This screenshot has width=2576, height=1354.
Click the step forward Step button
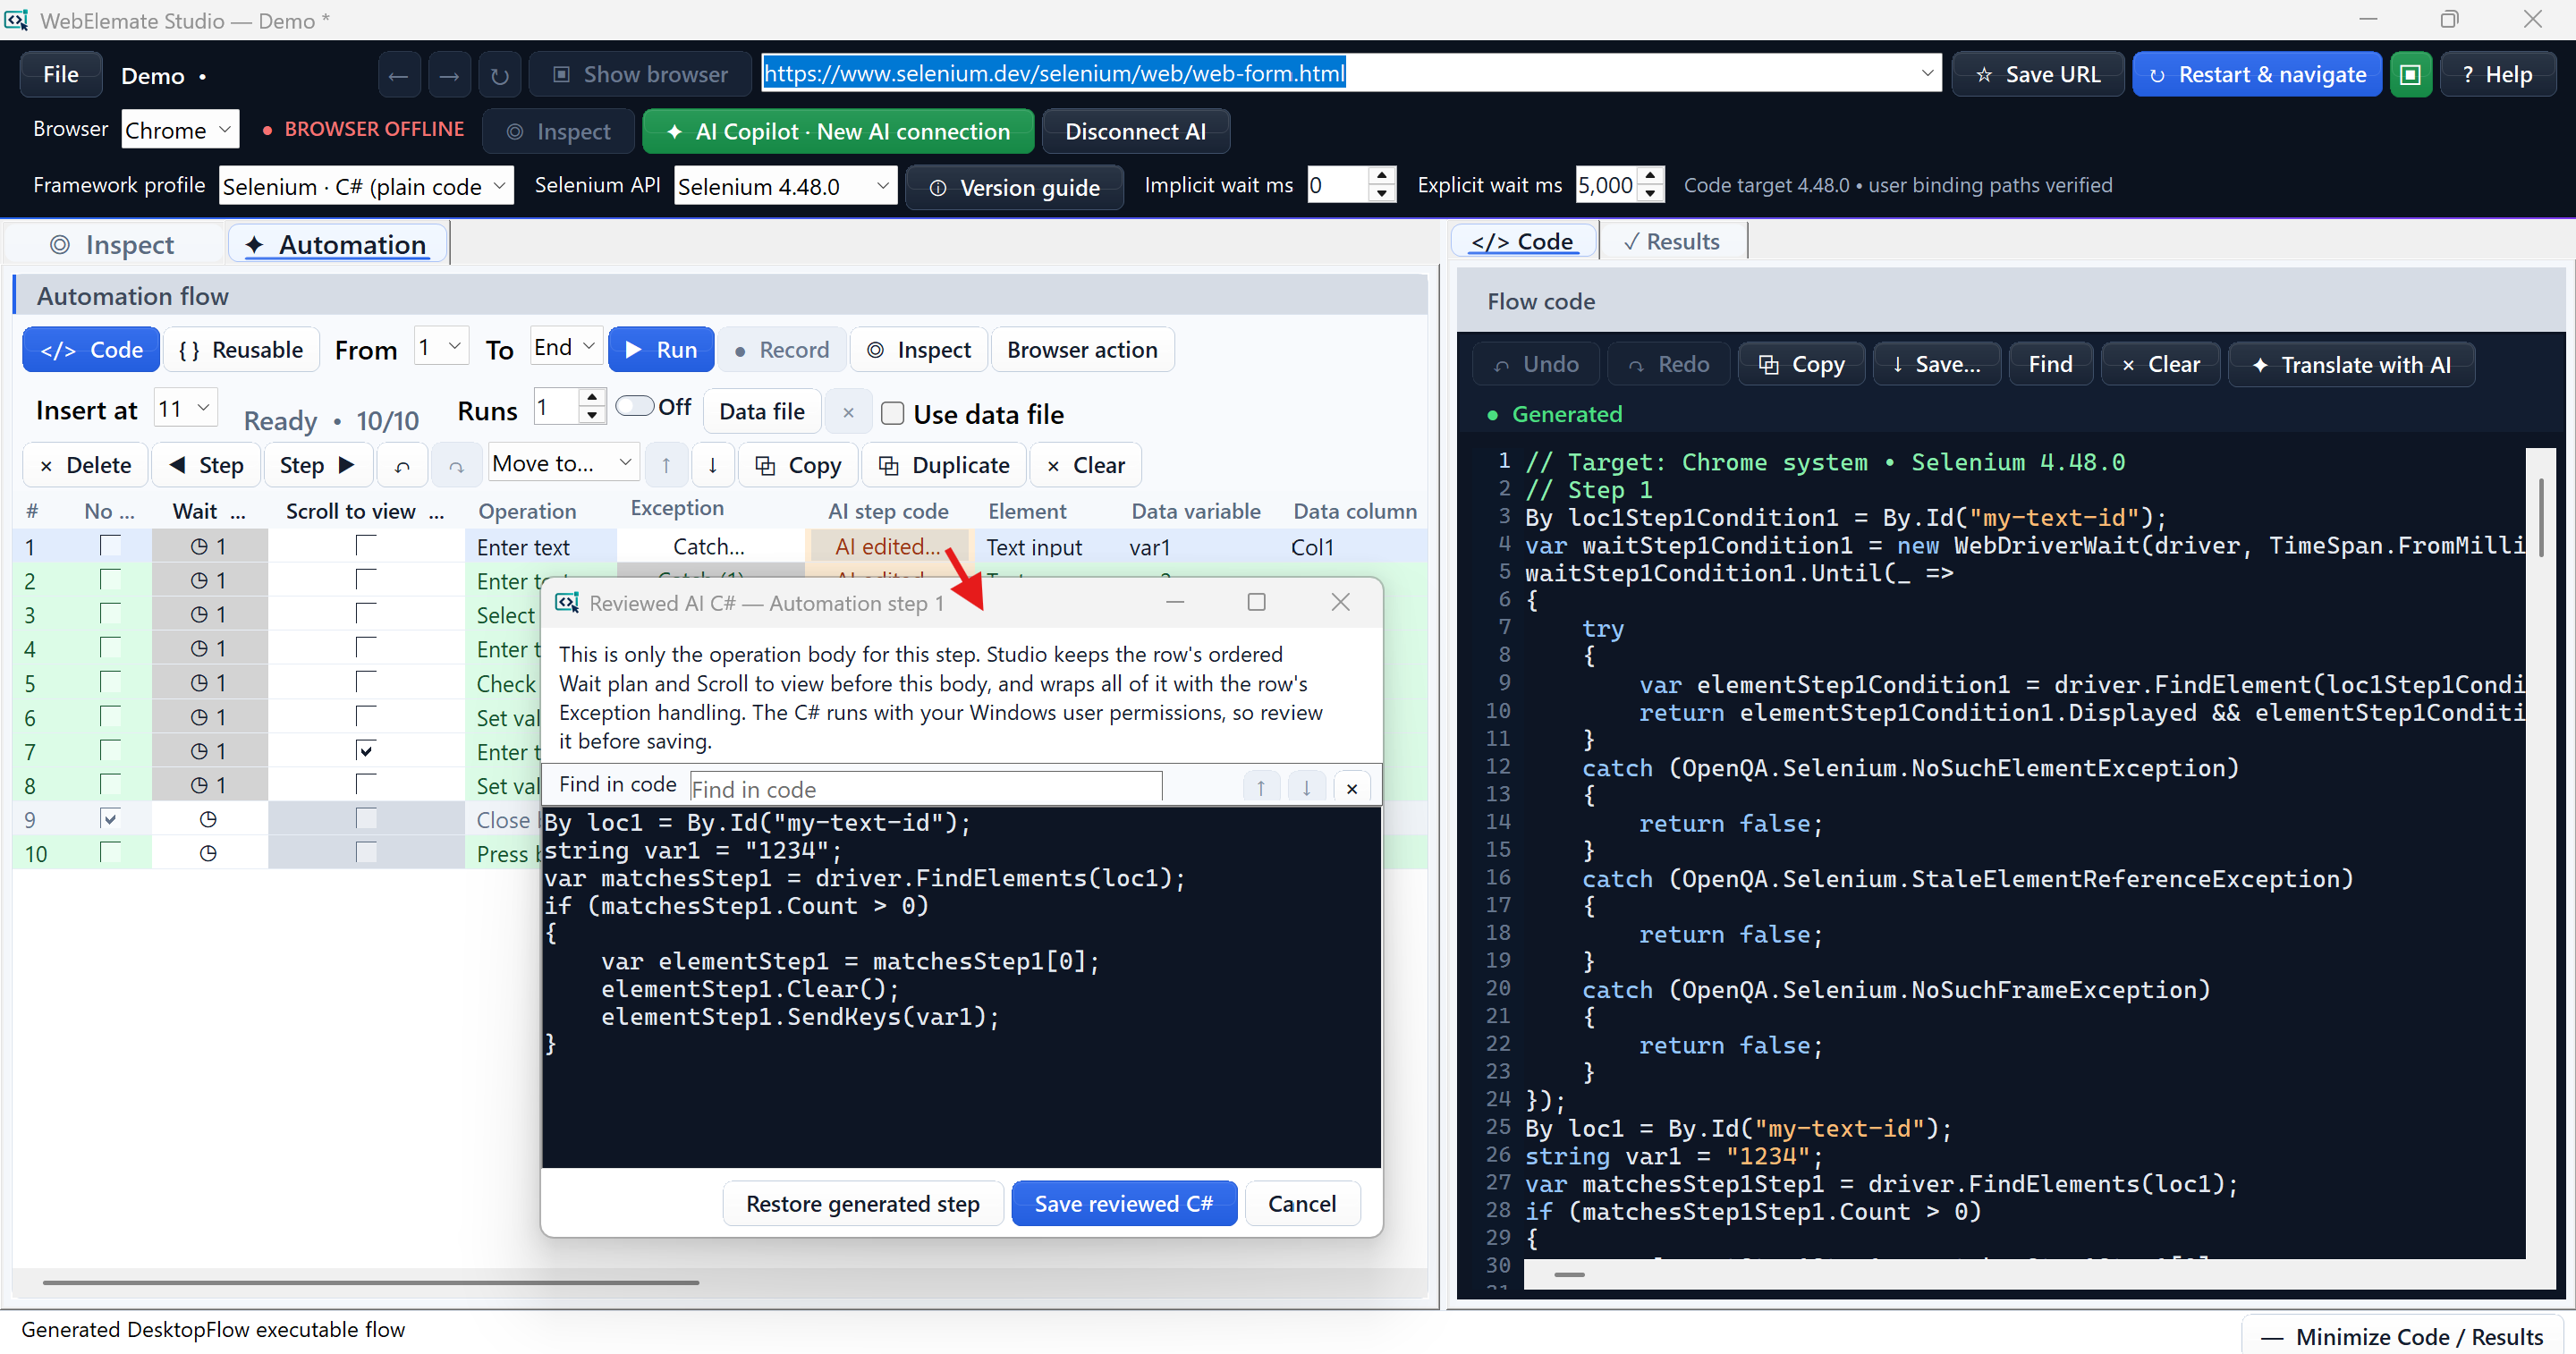[318, 465]
